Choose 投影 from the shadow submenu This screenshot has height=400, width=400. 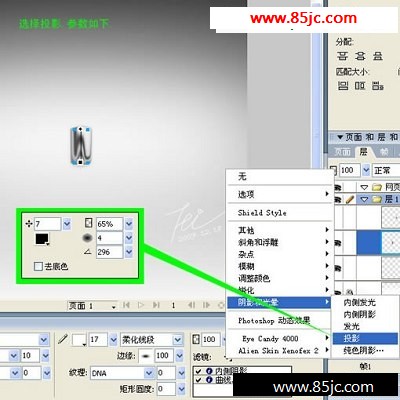pyautogui.click(x=365, y=339)
